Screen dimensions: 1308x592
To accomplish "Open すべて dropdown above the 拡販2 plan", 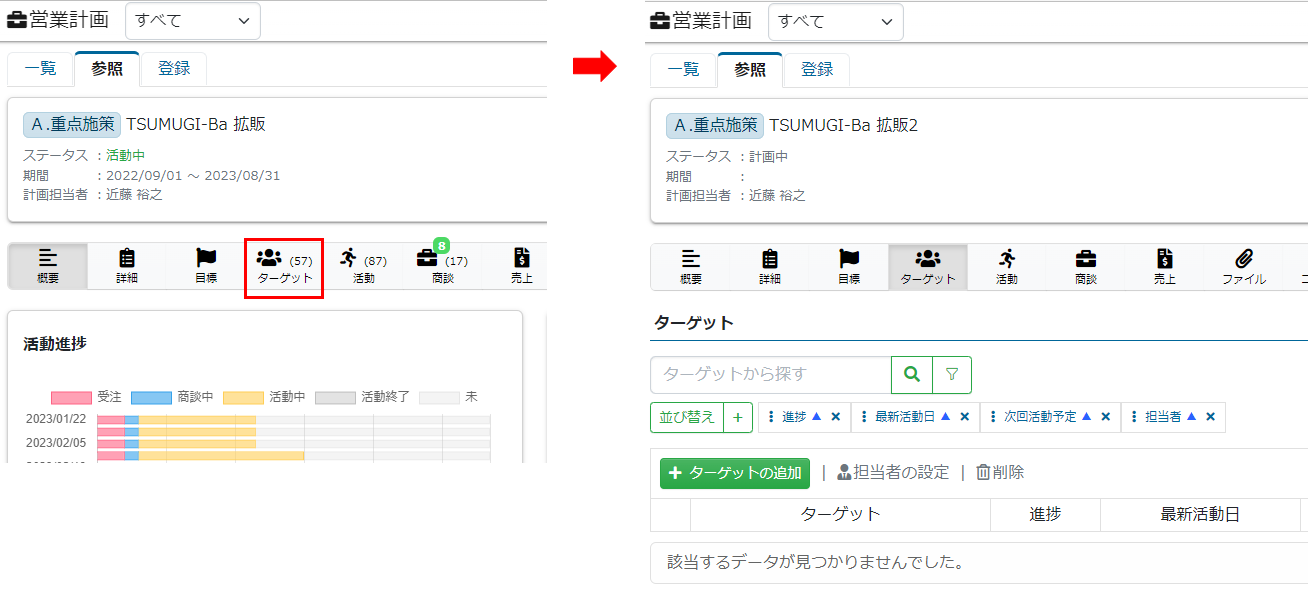I will click(x=835, y=21).
